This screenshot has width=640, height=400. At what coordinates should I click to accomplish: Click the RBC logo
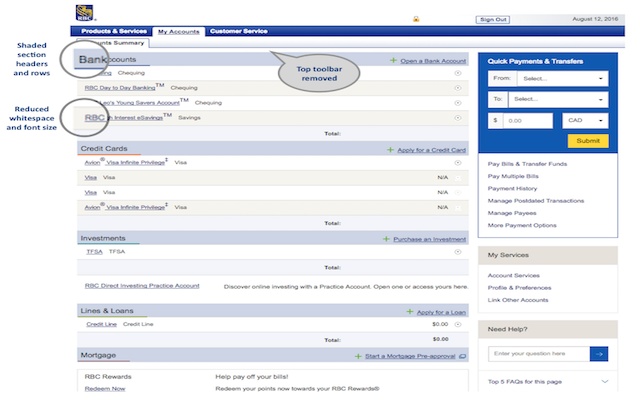(x=85, y=13)
